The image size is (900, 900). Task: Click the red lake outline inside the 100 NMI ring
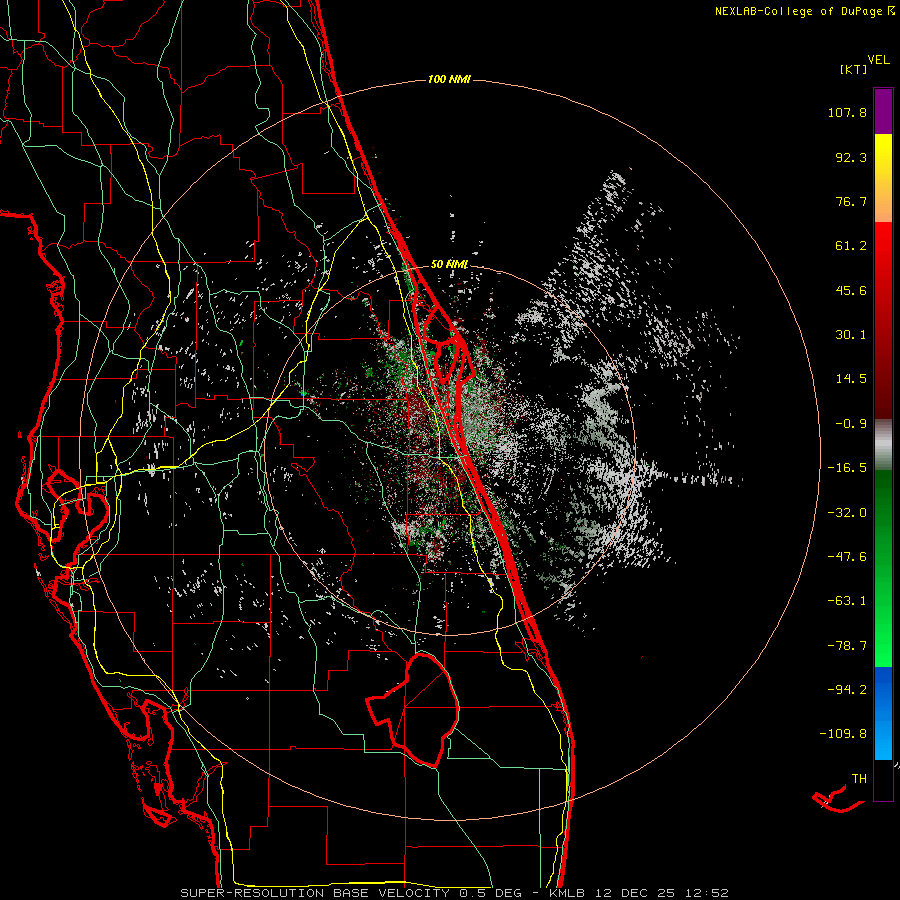point(413,709)
